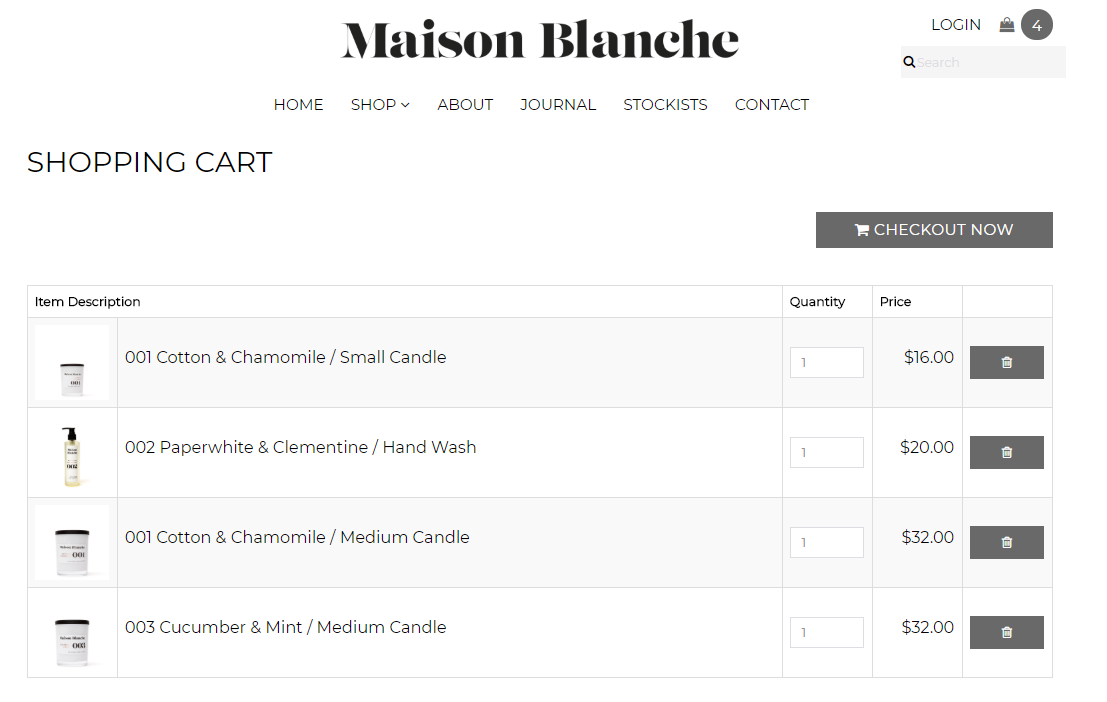Image resolution: width=1107 pixels, height=702 pixels.
Task: Open the CONTACT page
Action: click(772, 105)
